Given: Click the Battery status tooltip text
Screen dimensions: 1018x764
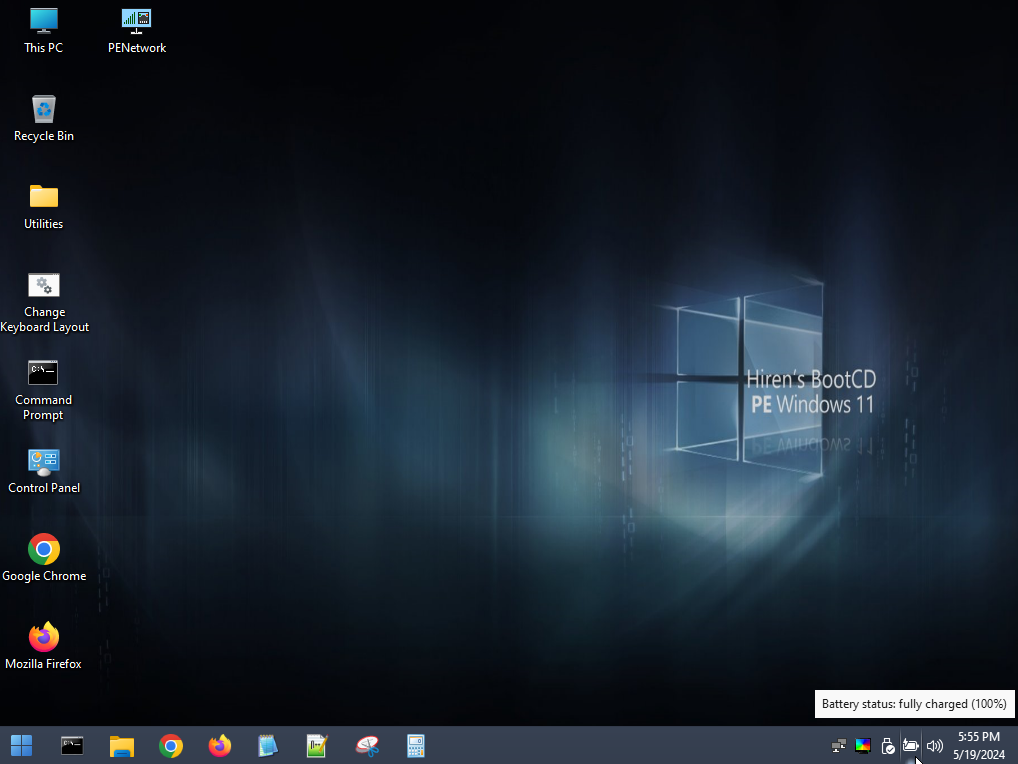Looking at the screenshot, I should point(914,704).
